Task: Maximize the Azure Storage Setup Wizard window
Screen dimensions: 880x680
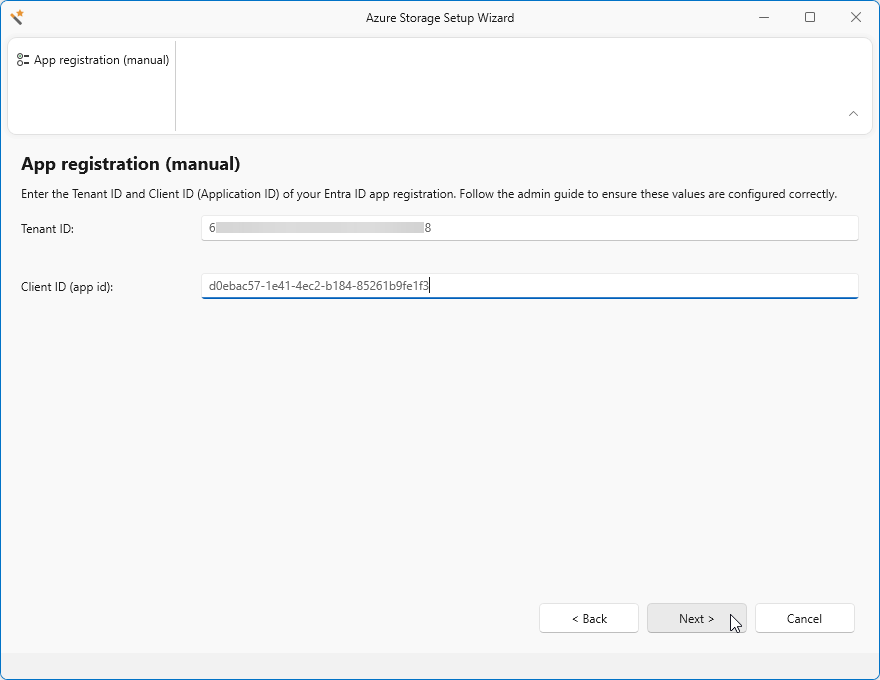Action: (x=809, y=17)
